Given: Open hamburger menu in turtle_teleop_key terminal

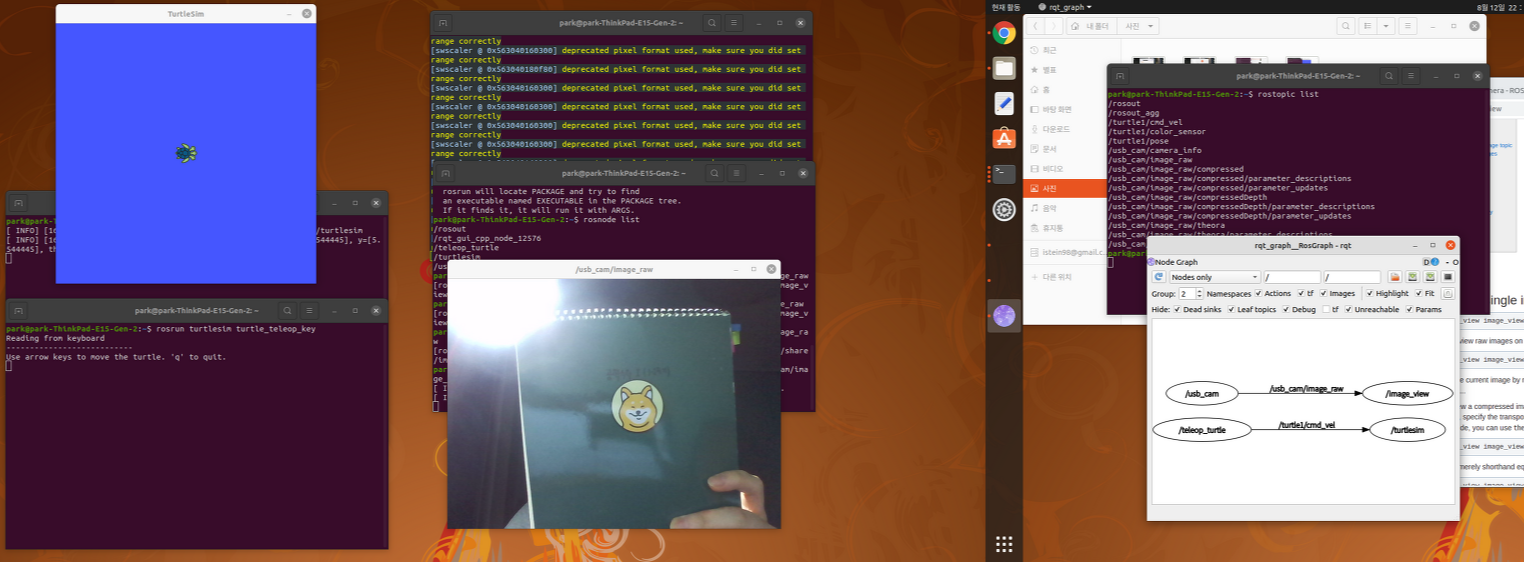Looking at the screenshot, I should [x=311, y=310].
